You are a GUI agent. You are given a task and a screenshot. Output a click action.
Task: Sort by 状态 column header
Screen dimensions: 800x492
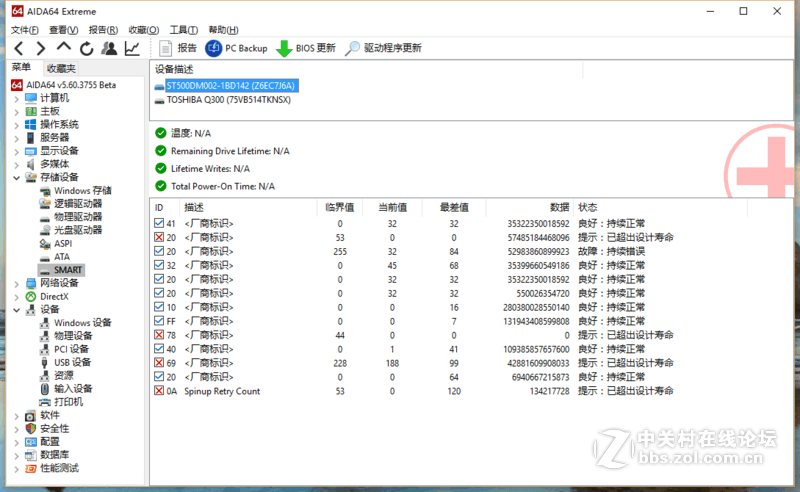[661, 207]
